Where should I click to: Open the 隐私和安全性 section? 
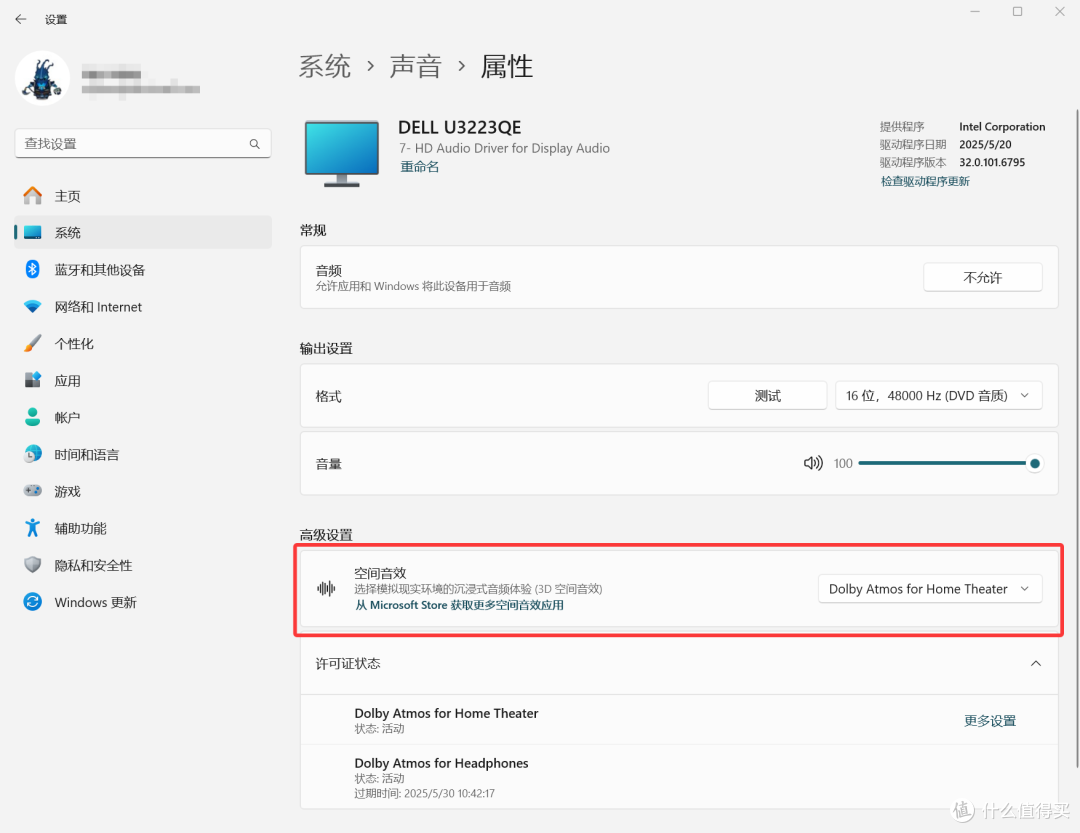point(143,565)
